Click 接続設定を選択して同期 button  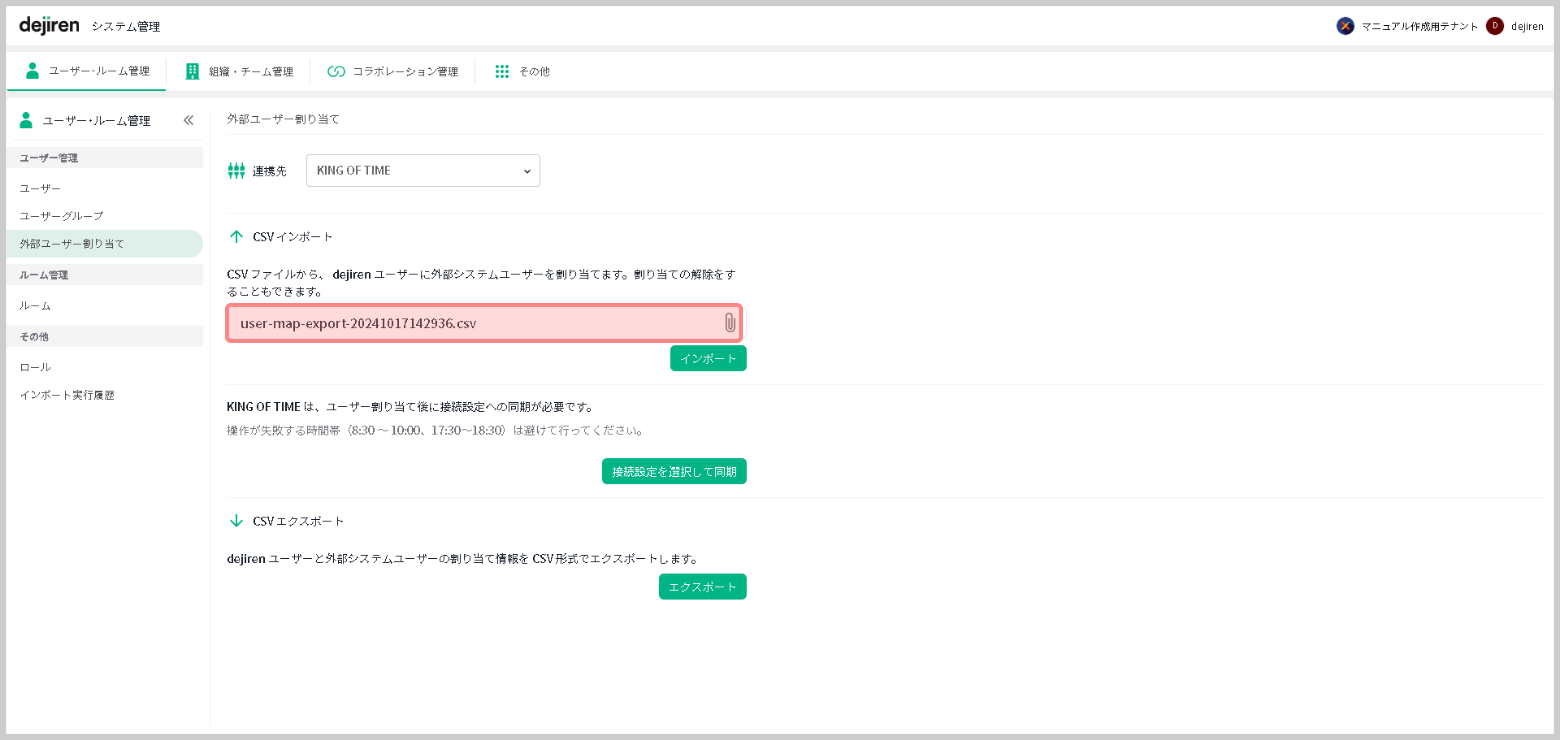[674, 471]
